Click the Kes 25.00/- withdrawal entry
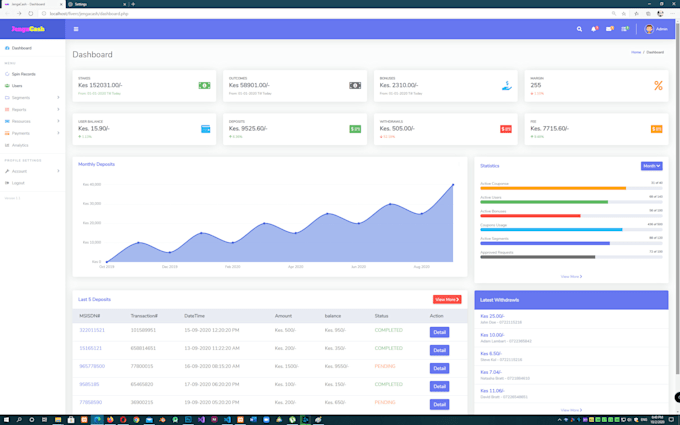 pos(571,319)
